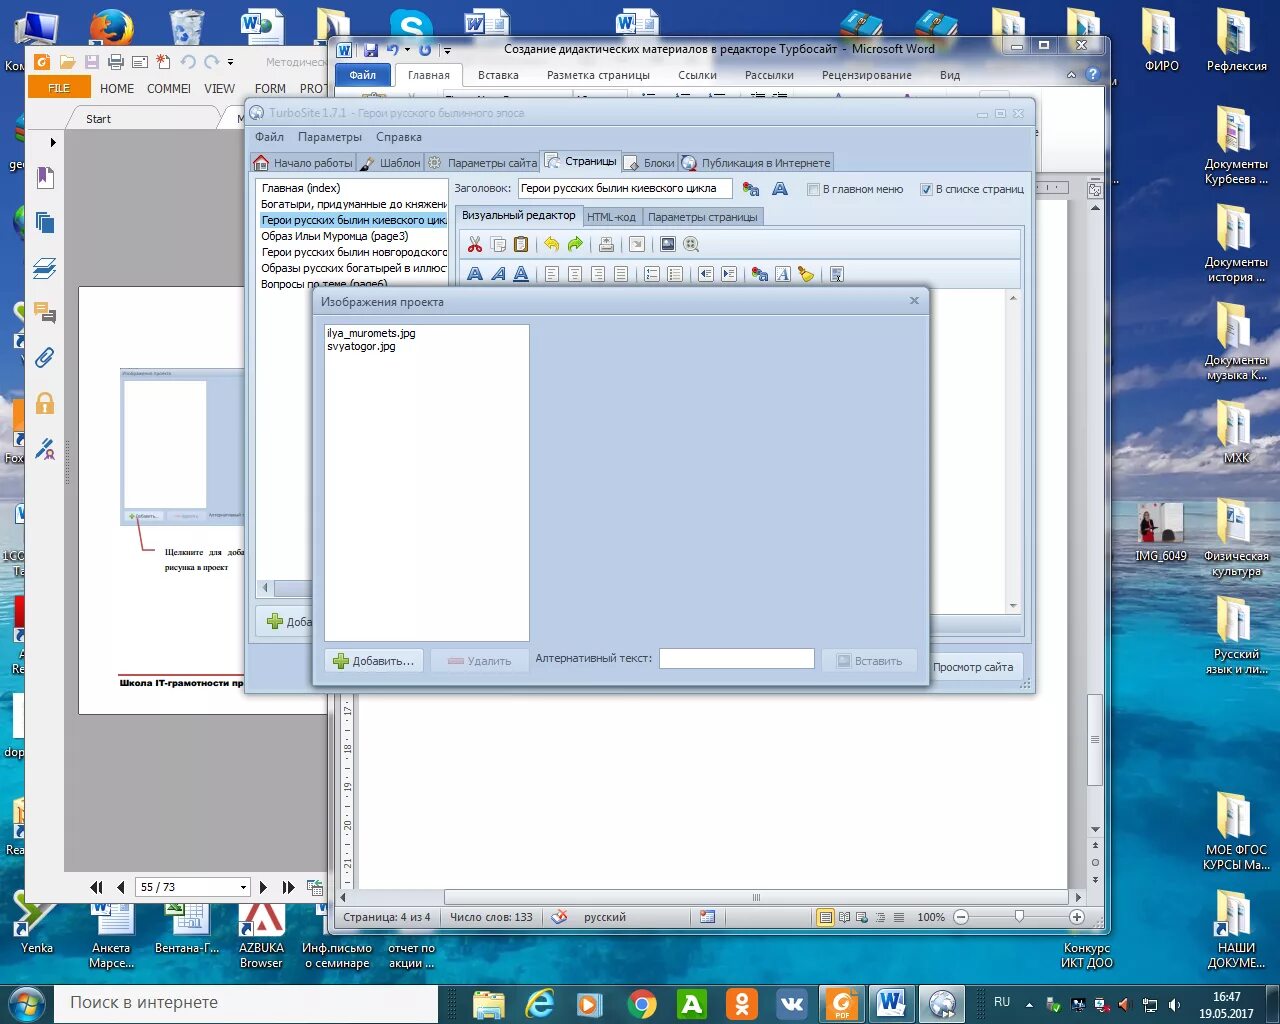The width and height of the screenshot is (1280, 1024).
Task: Open the Pages thumbnails panel in Foxit sidebar
Action: tap(45, 222)
